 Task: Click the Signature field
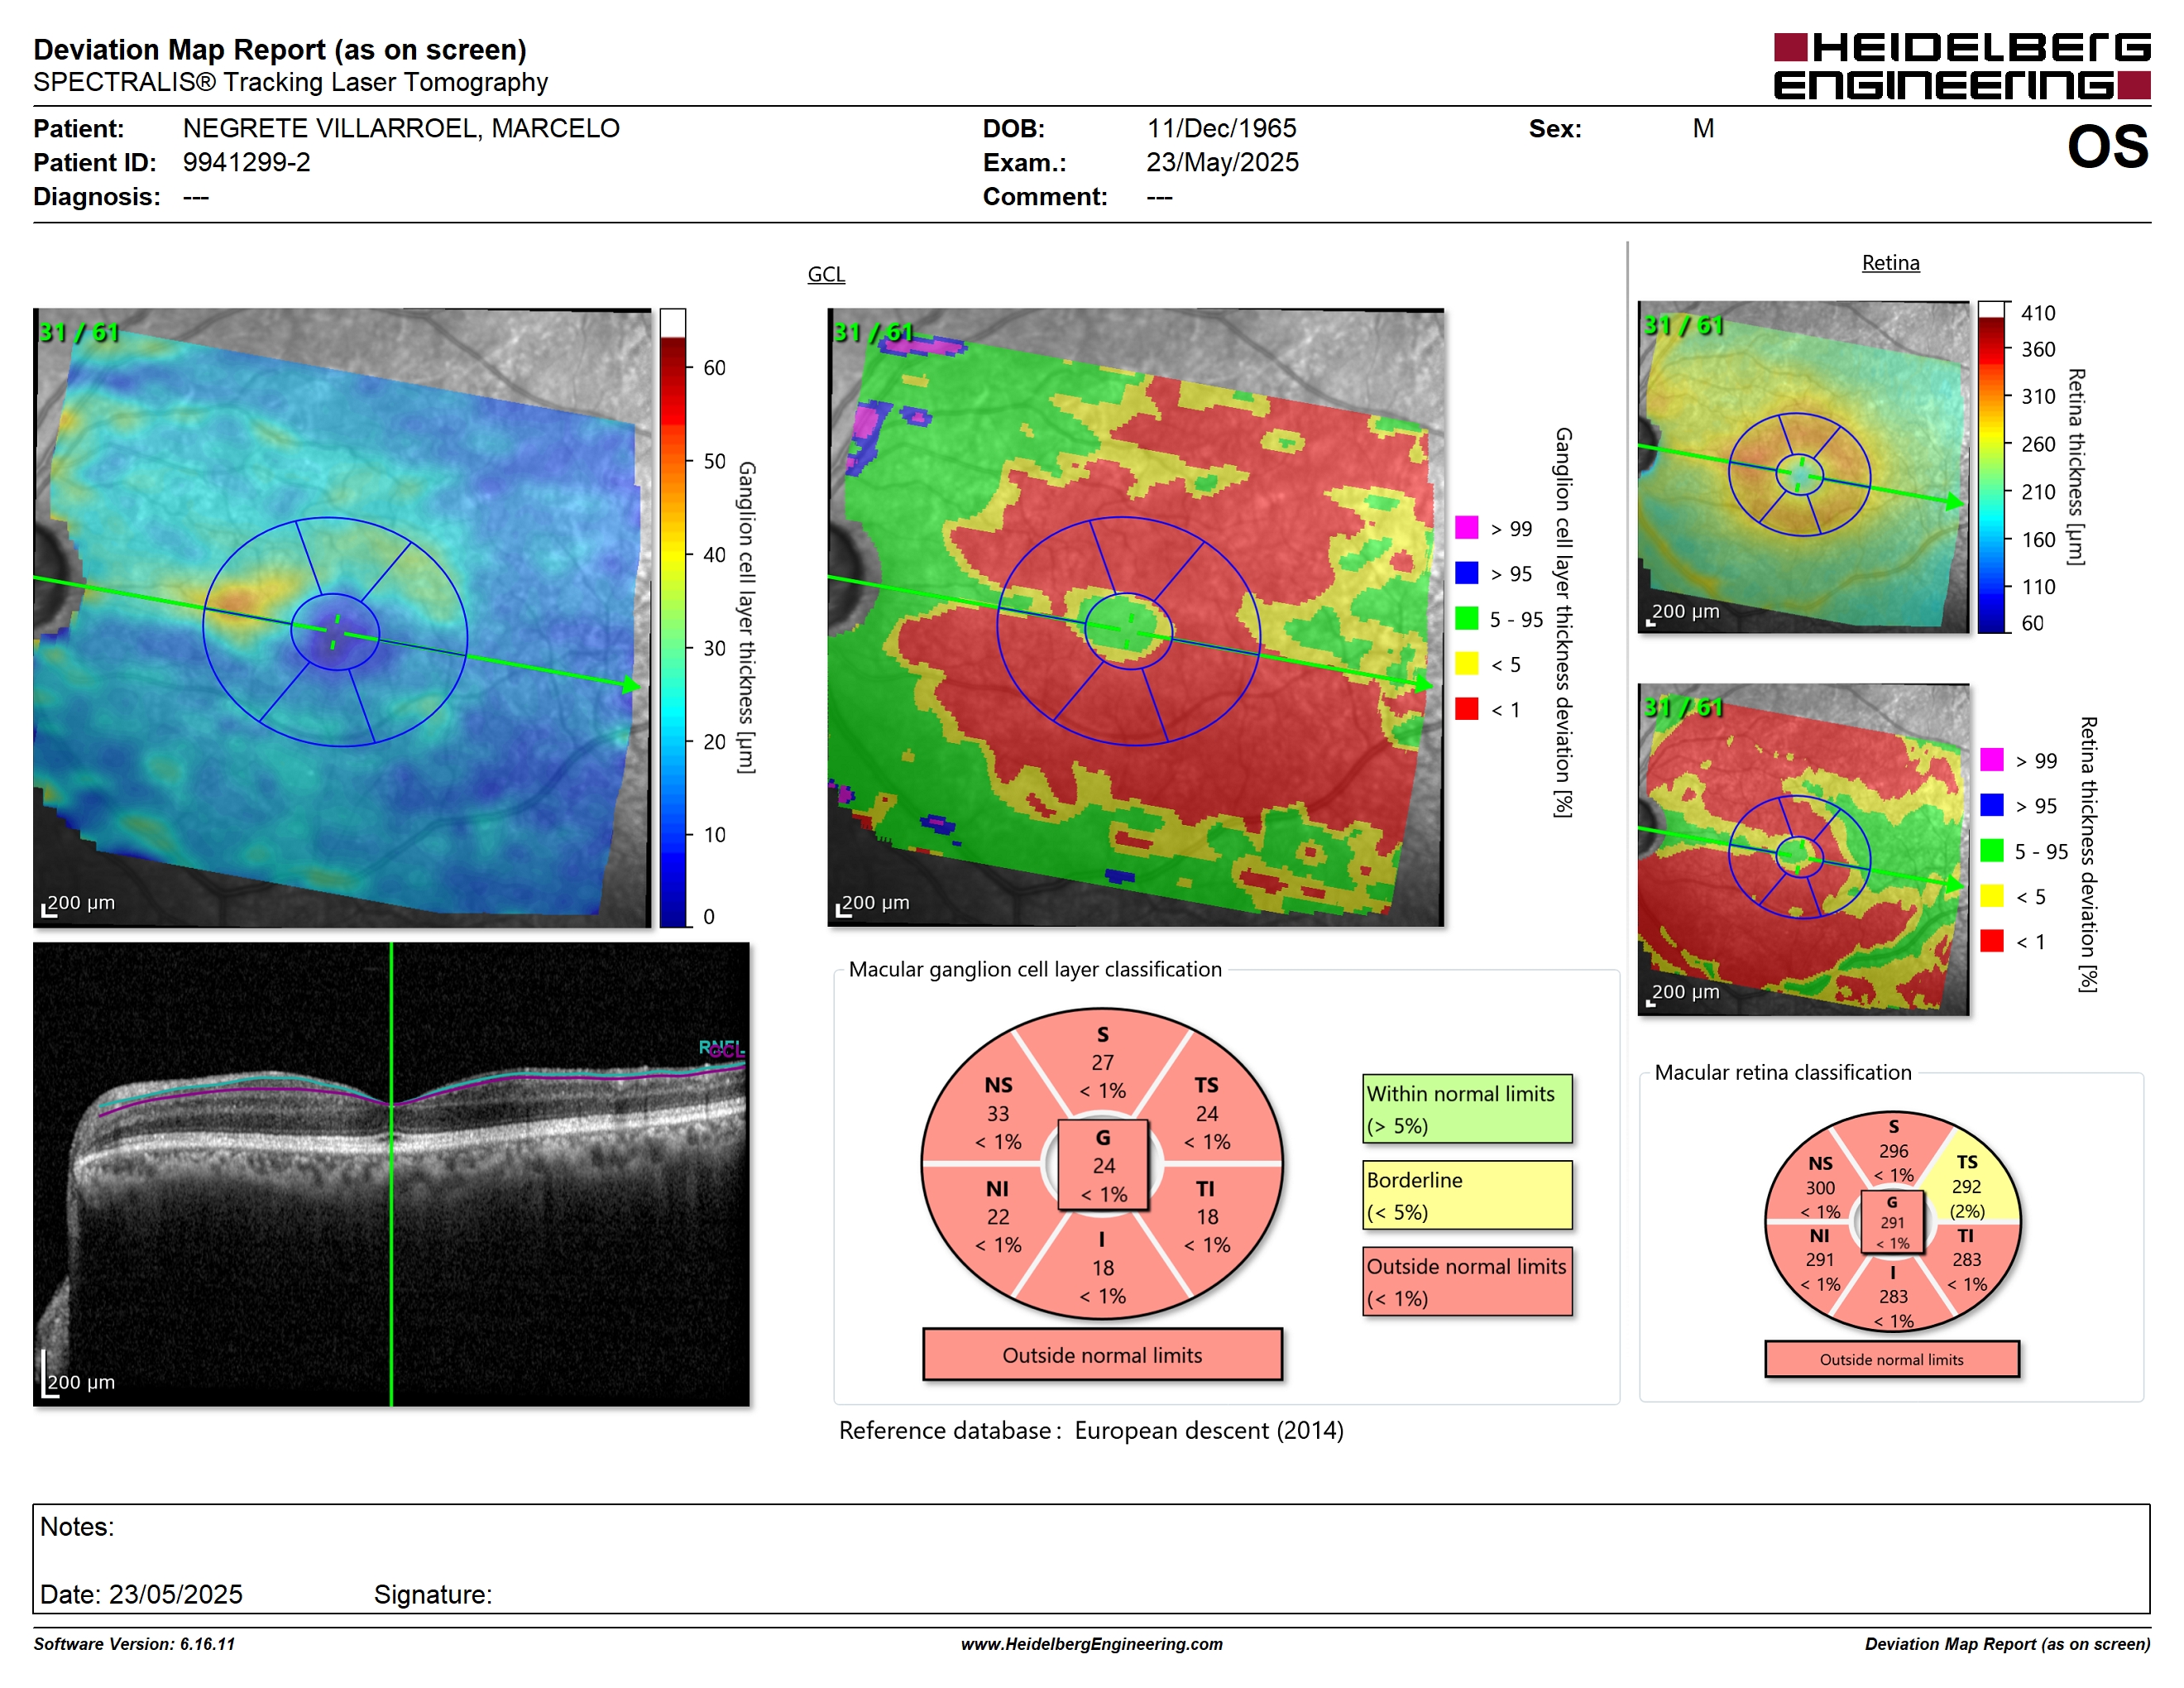point(433,1594)
